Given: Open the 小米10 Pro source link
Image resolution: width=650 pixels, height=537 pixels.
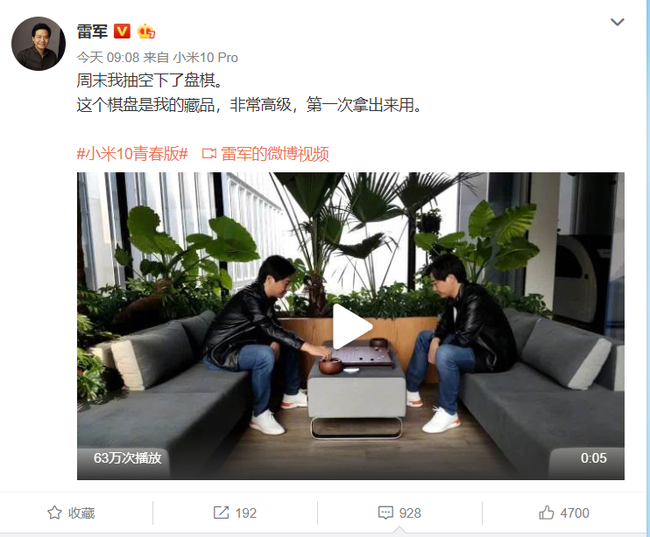Looking at the screenshot, I should tap(205, 57).
